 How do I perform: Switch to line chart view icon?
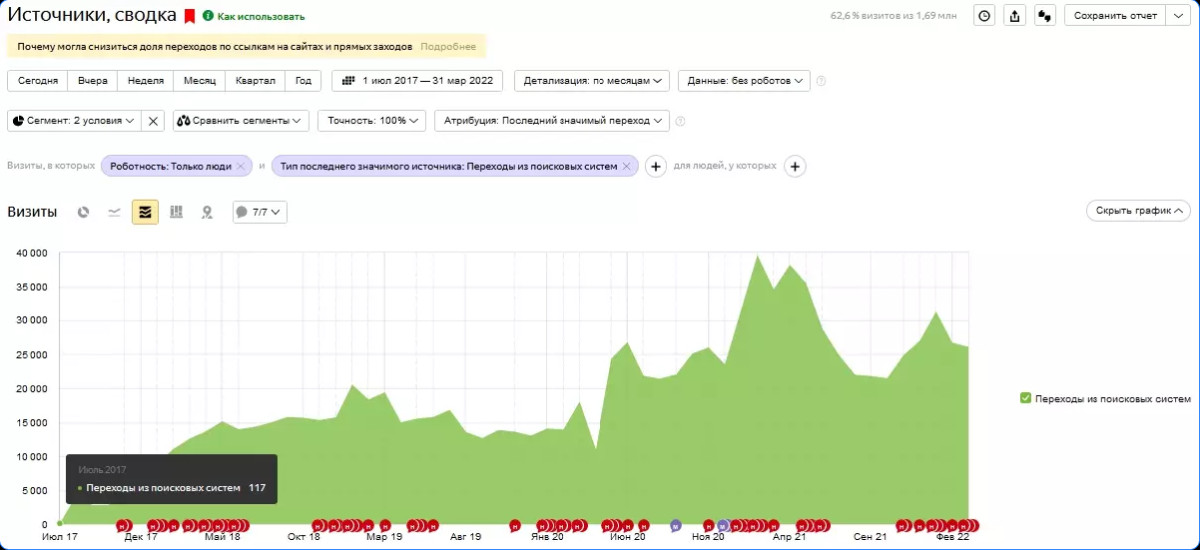point(114,212)
